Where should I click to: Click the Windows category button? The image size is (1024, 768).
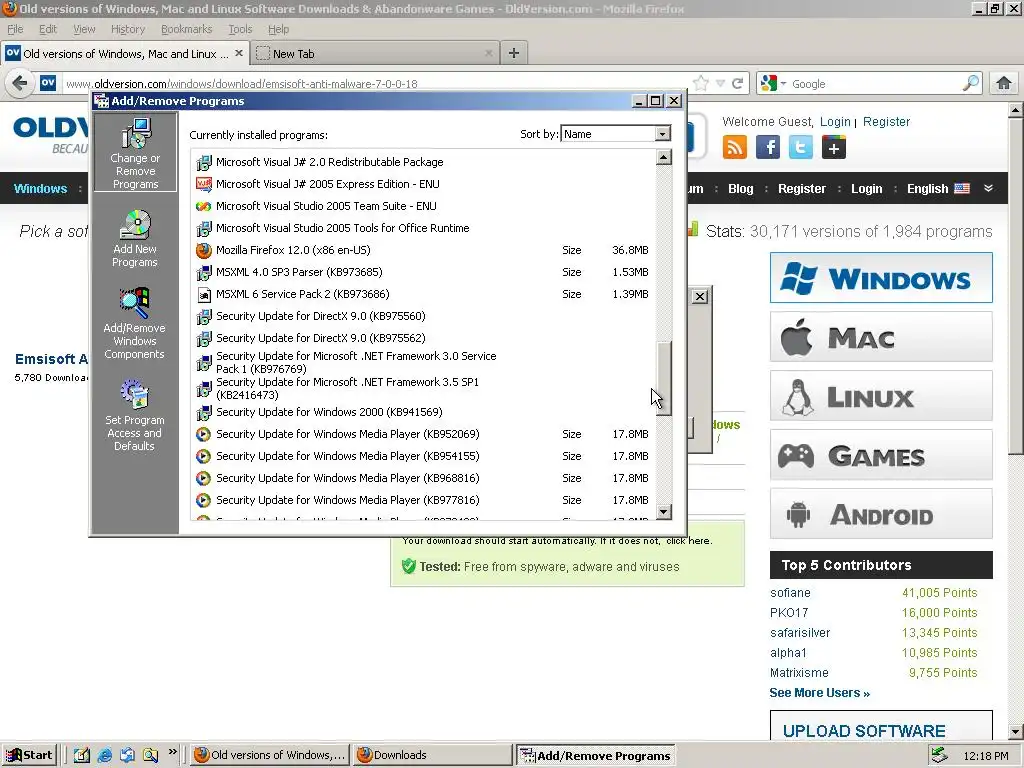pyautogui.click(x=881, y=278)
